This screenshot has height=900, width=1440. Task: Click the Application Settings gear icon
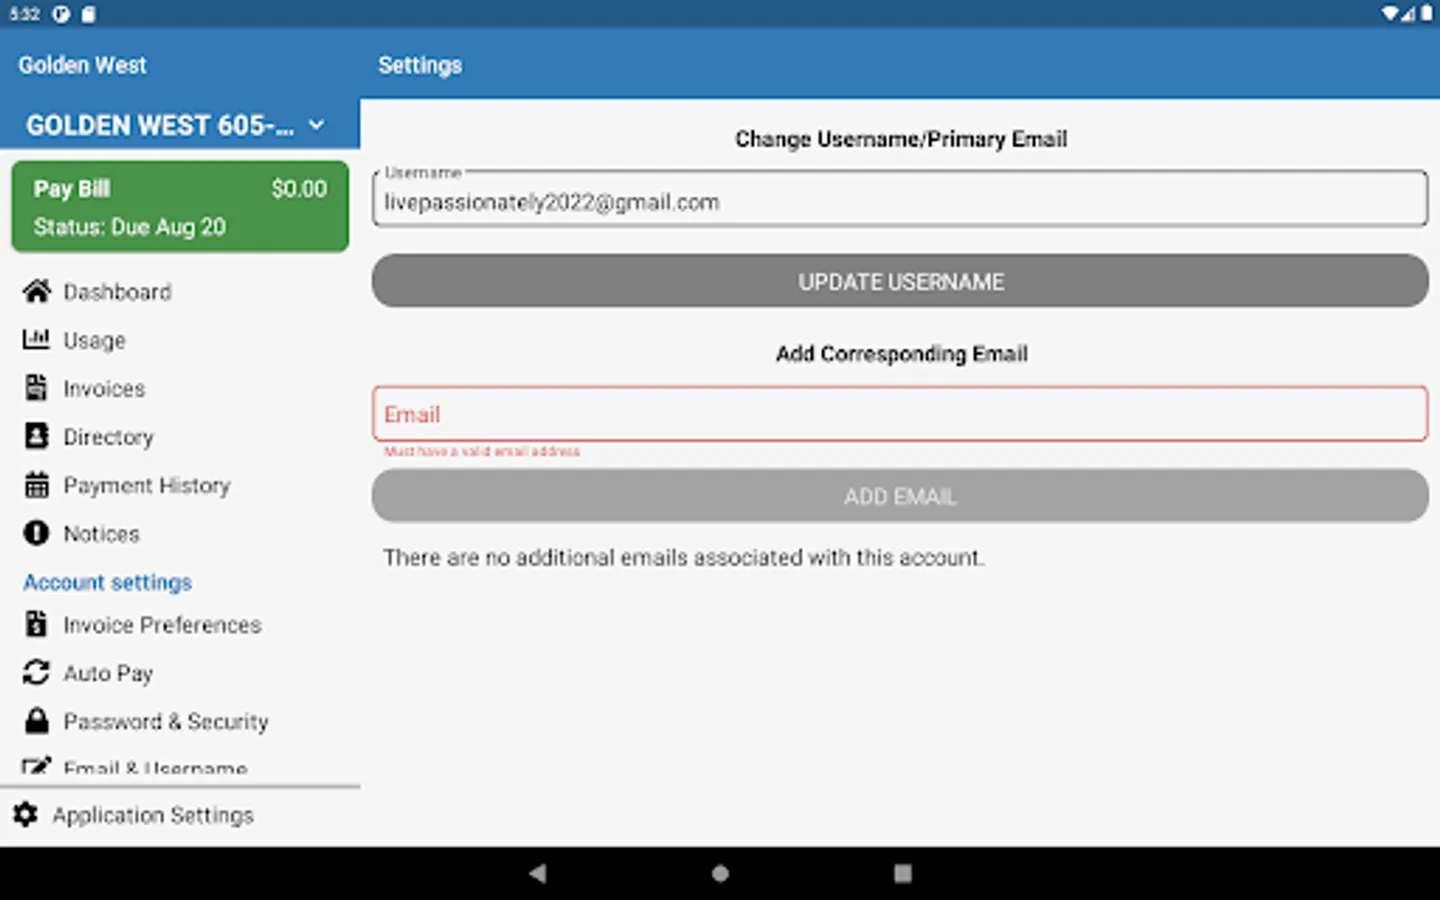[x=25, y=815]
